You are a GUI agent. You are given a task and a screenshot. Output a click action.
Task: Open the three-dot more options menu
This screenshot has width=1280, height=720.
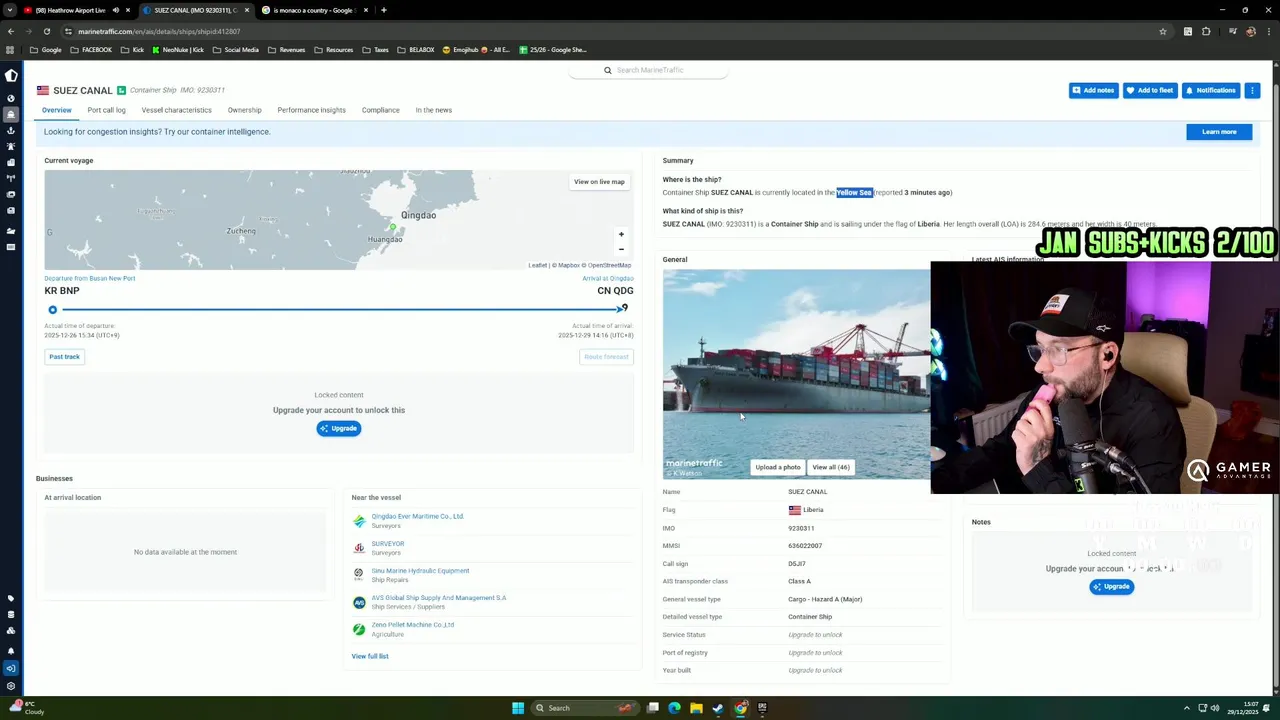tap(1251, 90)
